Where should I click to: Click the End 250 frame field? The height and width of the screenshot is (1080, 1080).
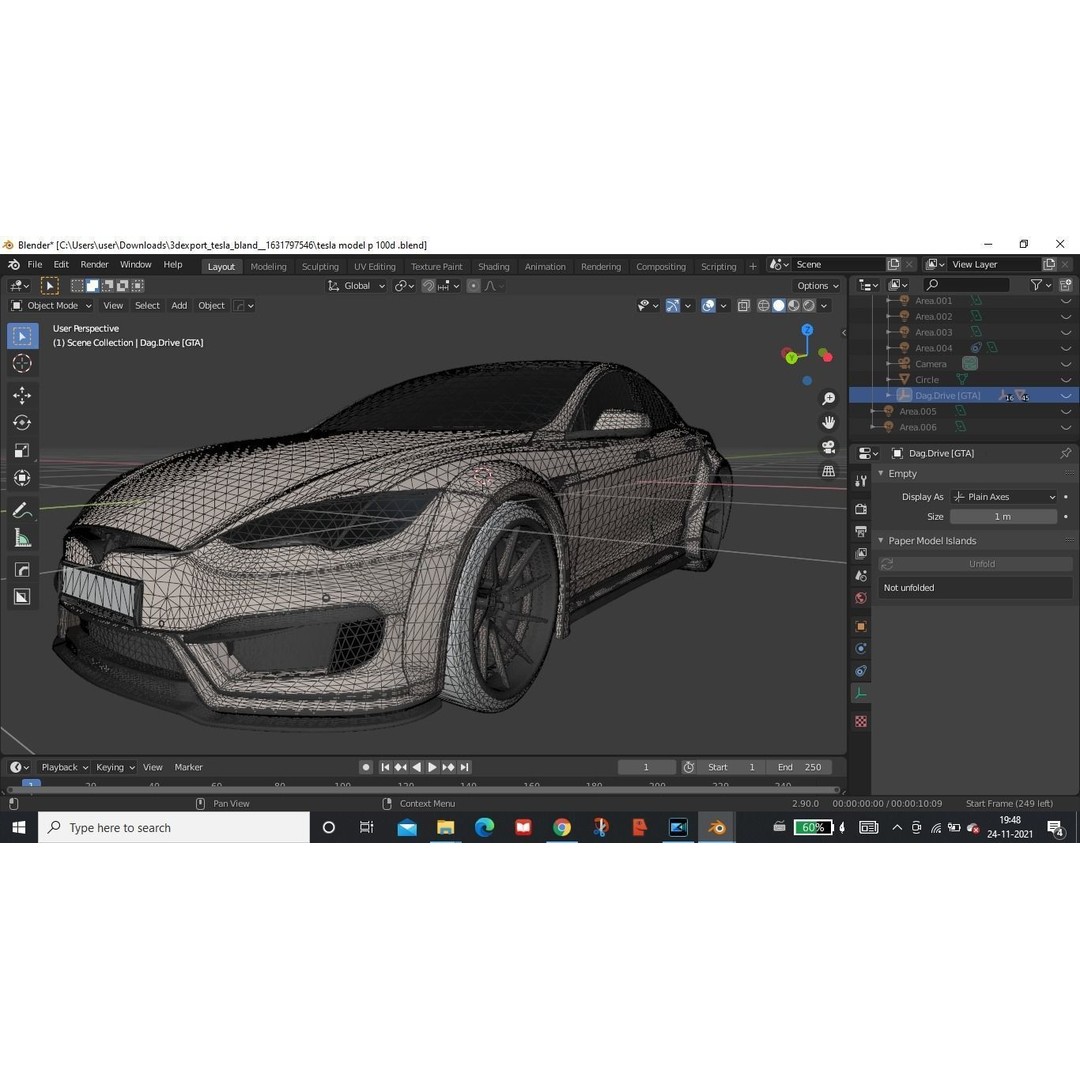(x=799, y=767)
